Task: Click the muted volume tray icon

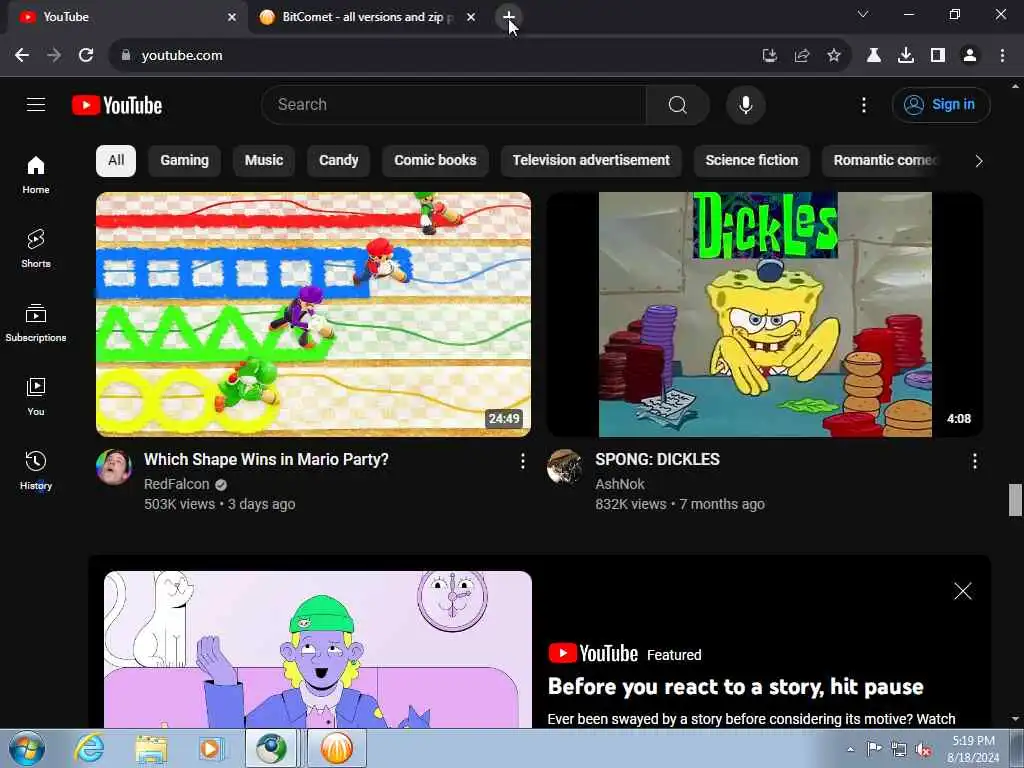Action: [x=923, y=749]
